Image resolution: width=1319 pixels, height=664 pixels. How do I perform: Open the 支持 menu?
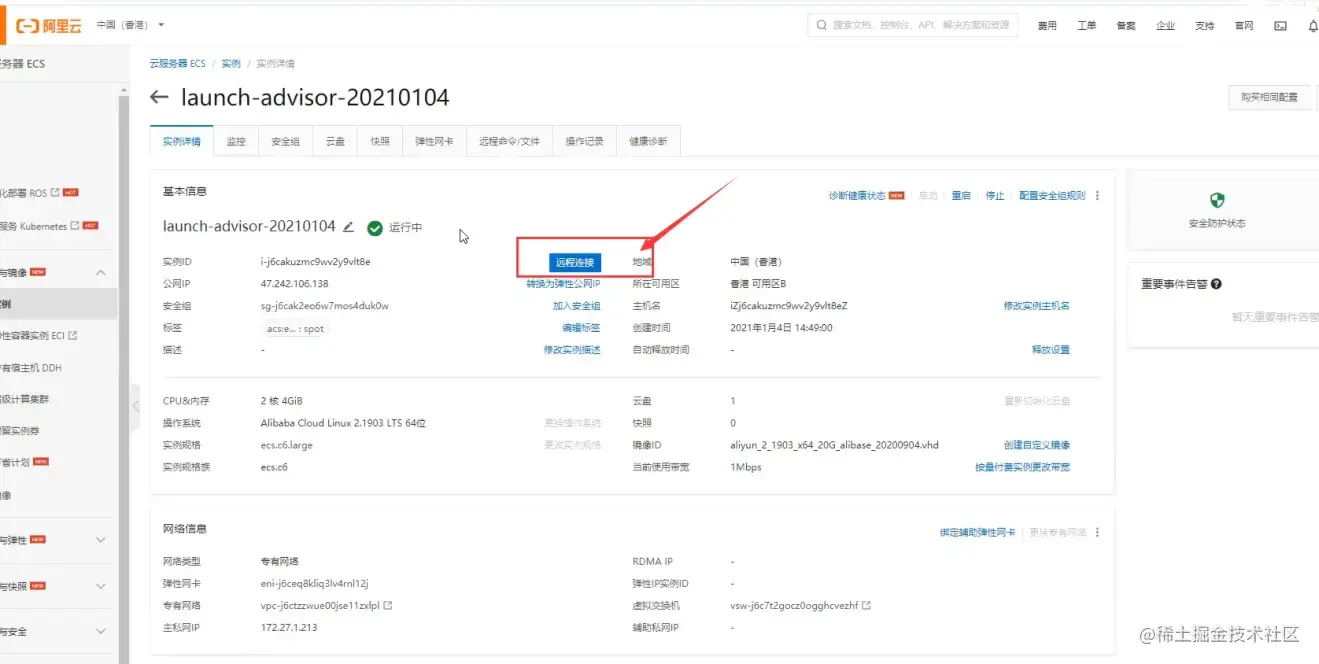tap(1205, 26)
